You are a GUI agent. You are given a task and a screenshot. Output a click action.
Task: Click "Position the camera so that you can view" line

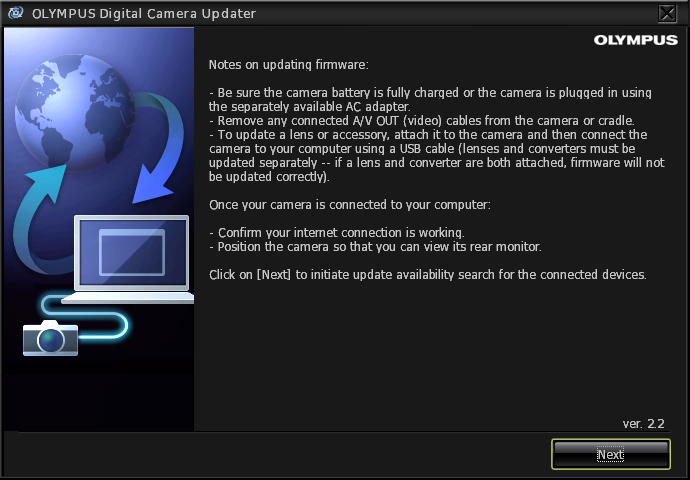375,247
